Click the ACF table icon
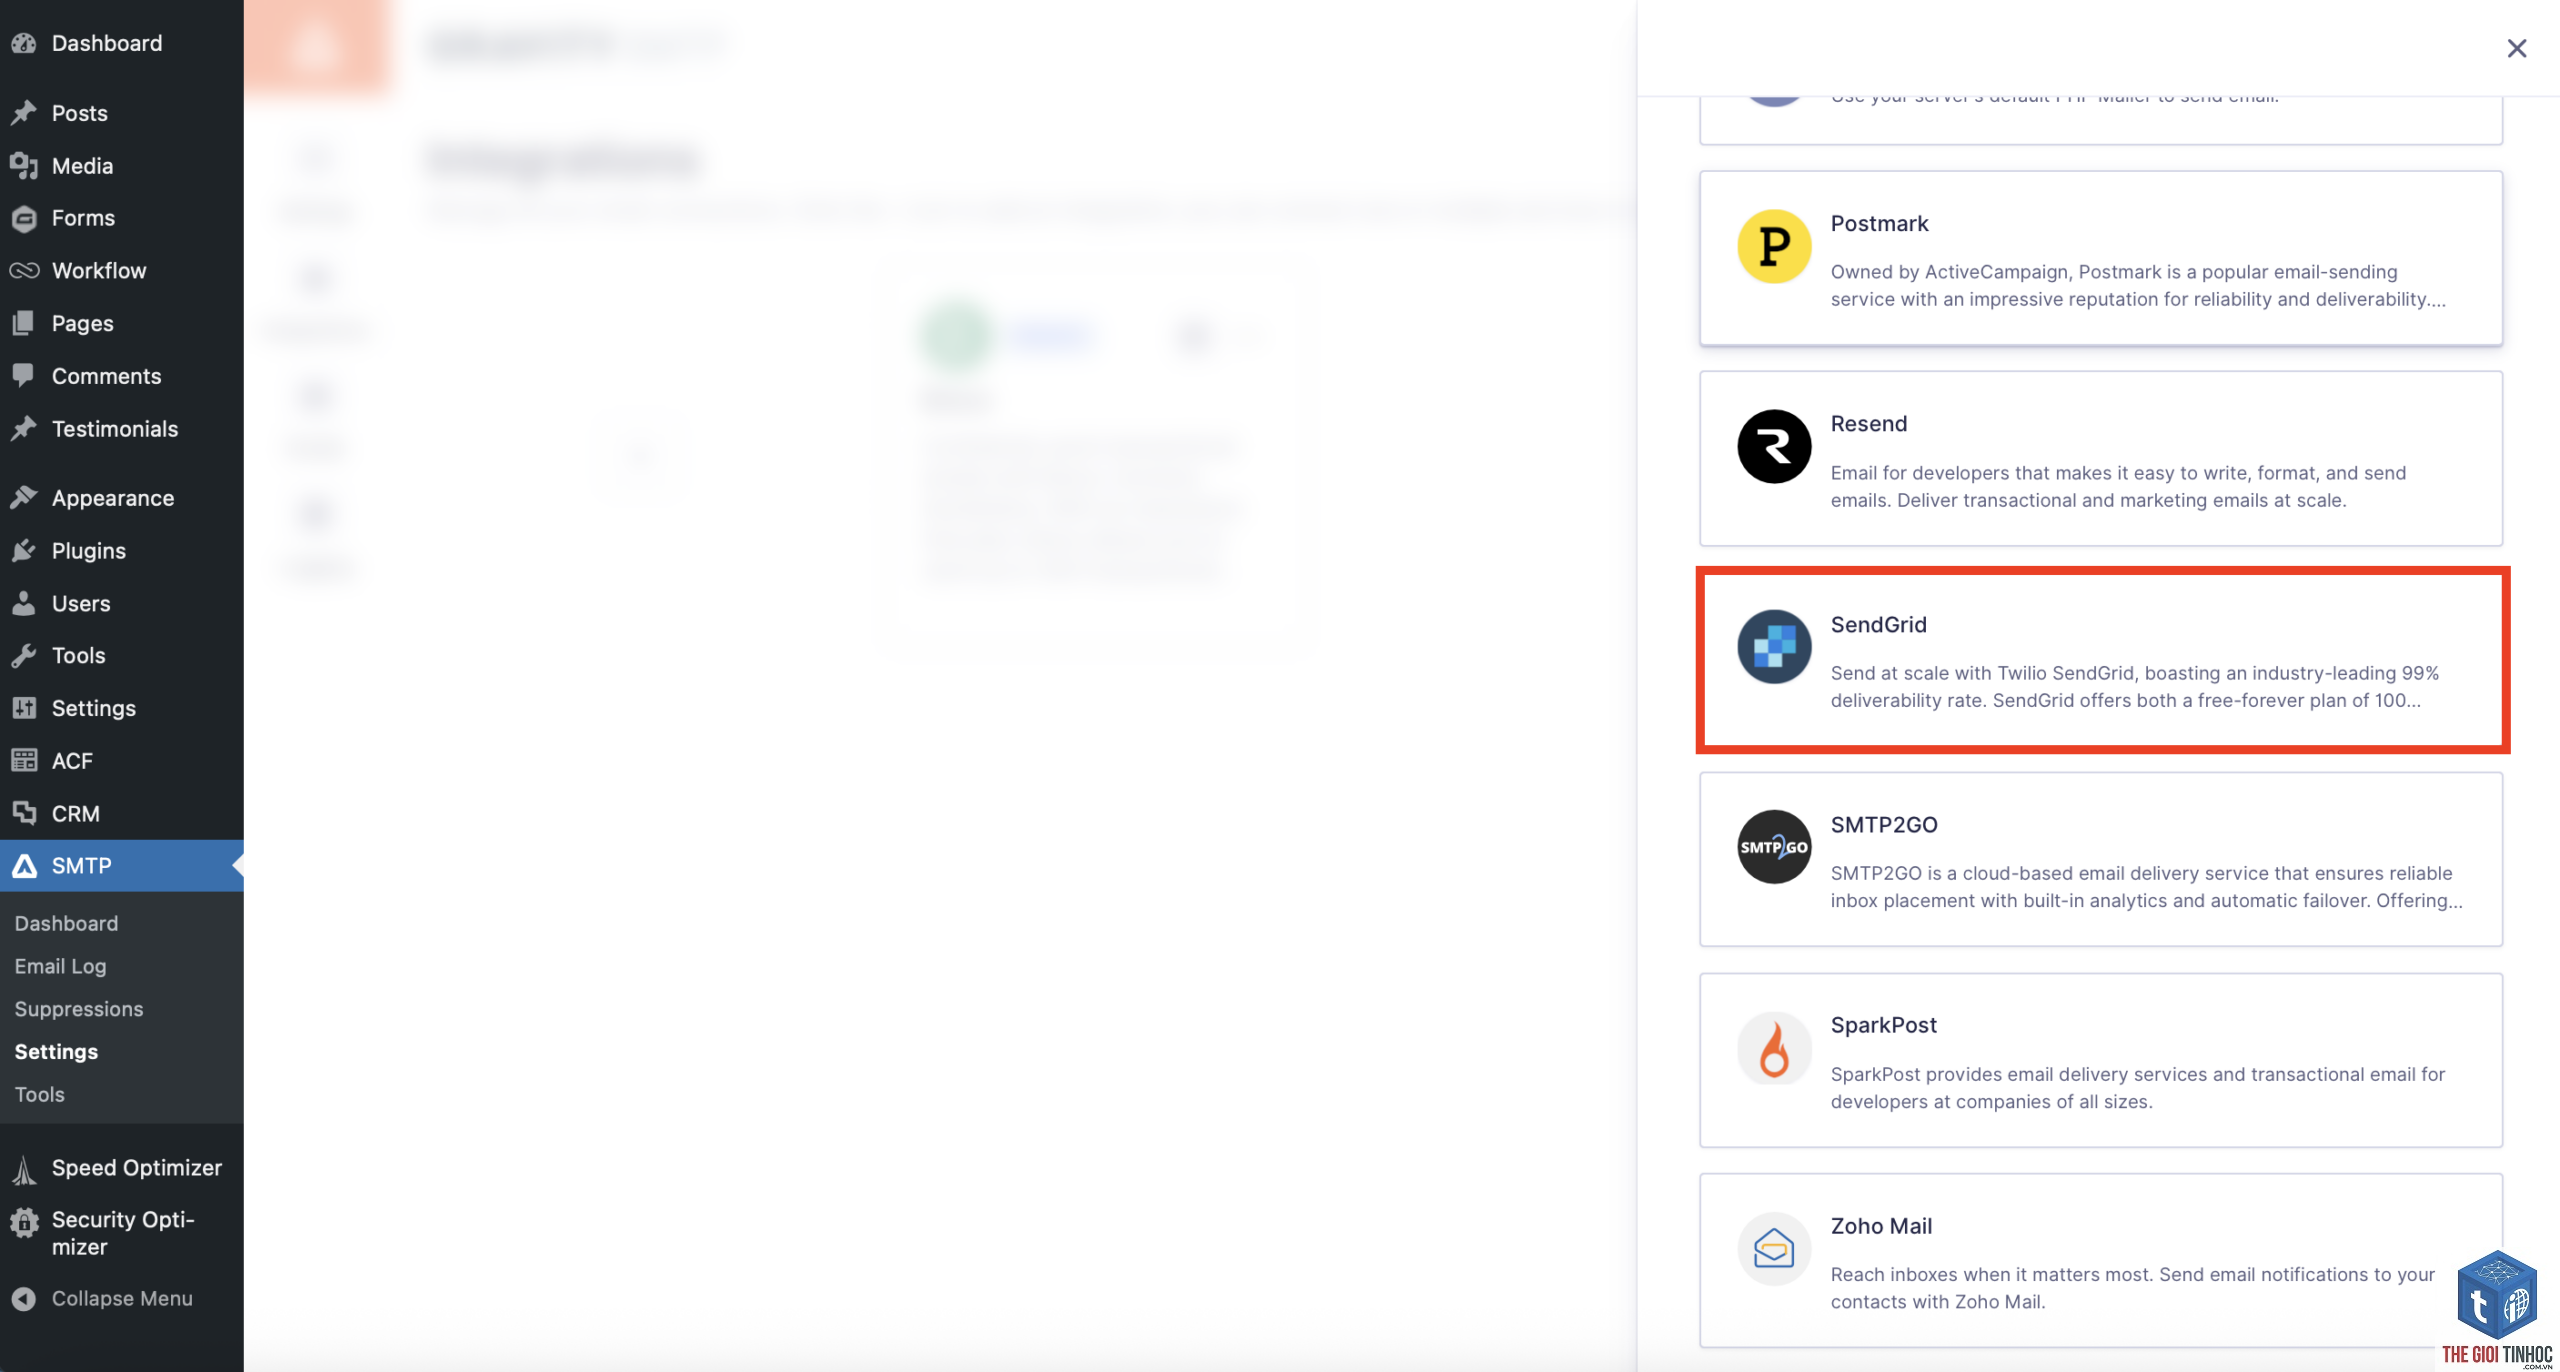2560x1372 pixels. click(24, 760)
